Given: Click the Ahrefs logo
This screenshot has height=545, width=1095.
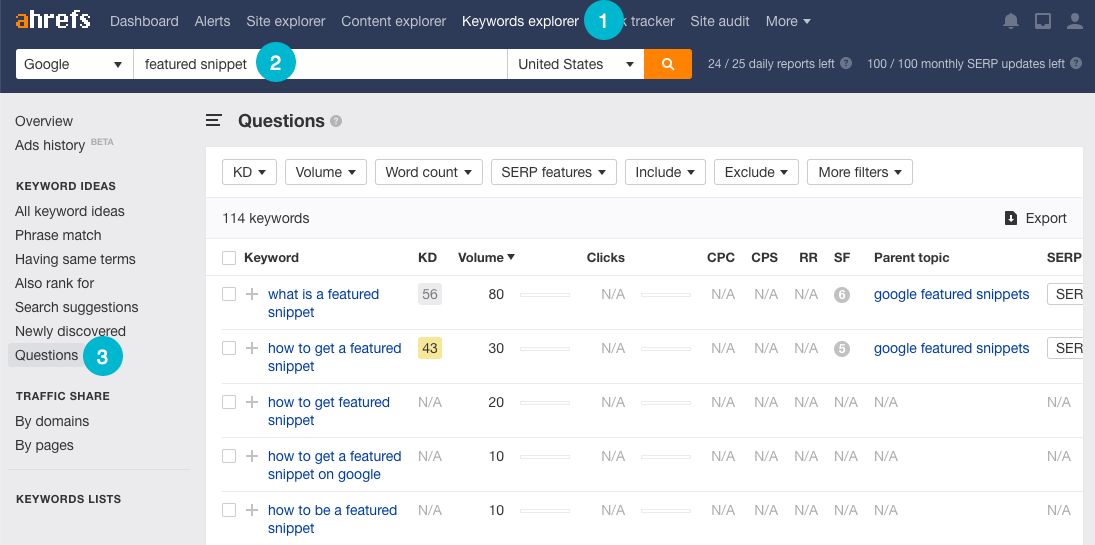Looking at the screenshot, I should pos(53,20).
